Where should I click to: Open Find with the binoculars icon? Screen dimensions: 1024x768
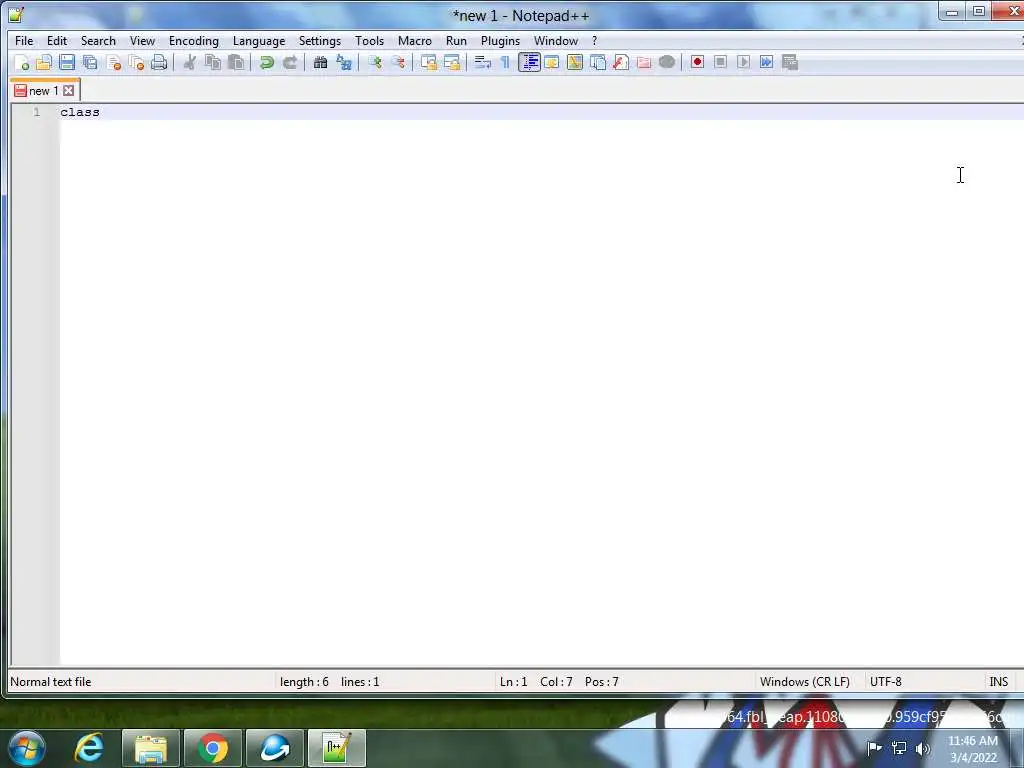(320, 63)
